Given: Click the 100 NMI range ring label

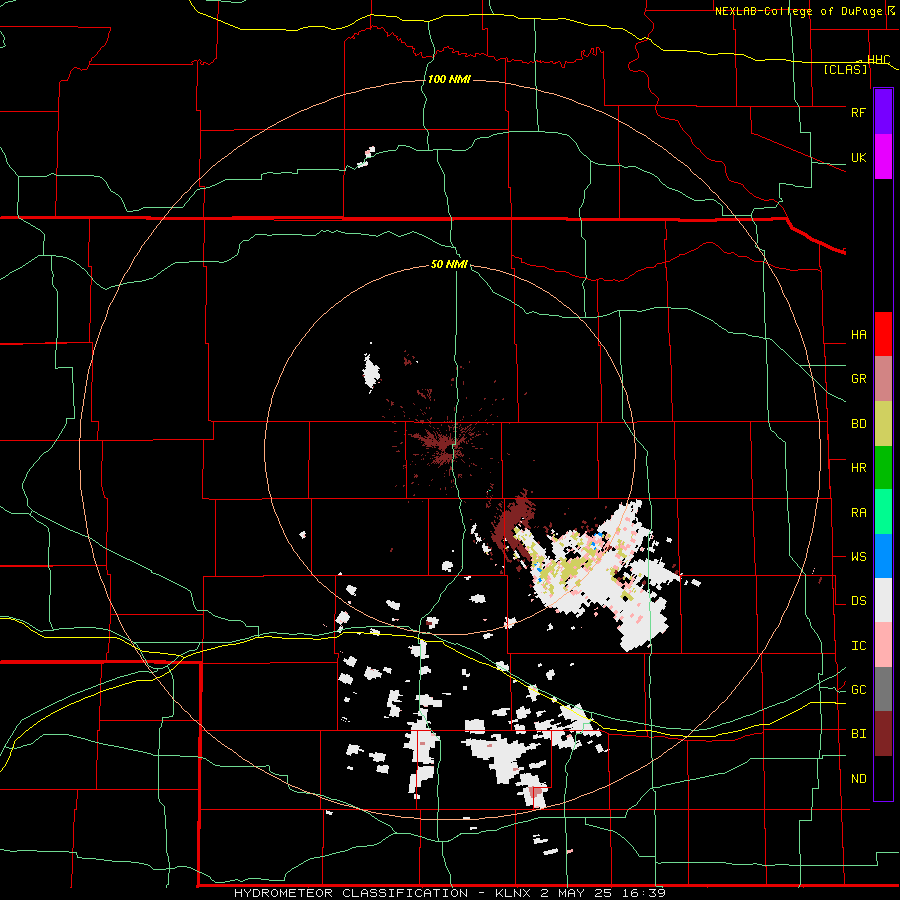Looking at the screenshot, I should pyautogui.click(x=449, y=79).
